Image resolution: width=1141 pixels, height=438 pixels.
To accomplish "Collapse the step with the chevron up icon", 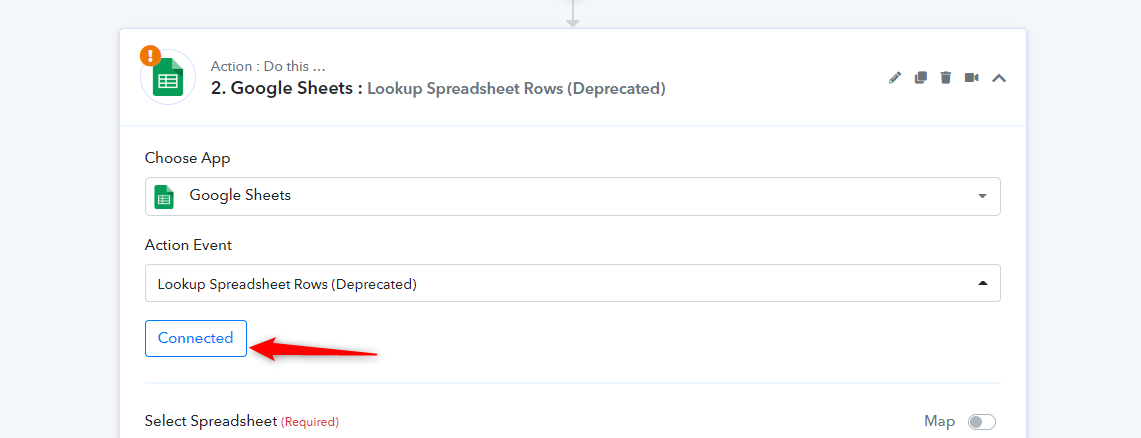I will point(999,78).
